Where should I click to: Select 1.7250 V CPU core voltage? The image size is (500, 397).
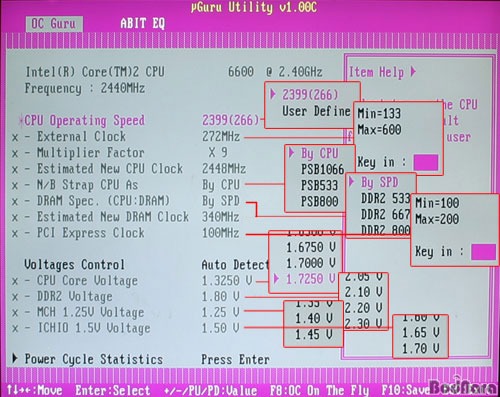[311, 279]
